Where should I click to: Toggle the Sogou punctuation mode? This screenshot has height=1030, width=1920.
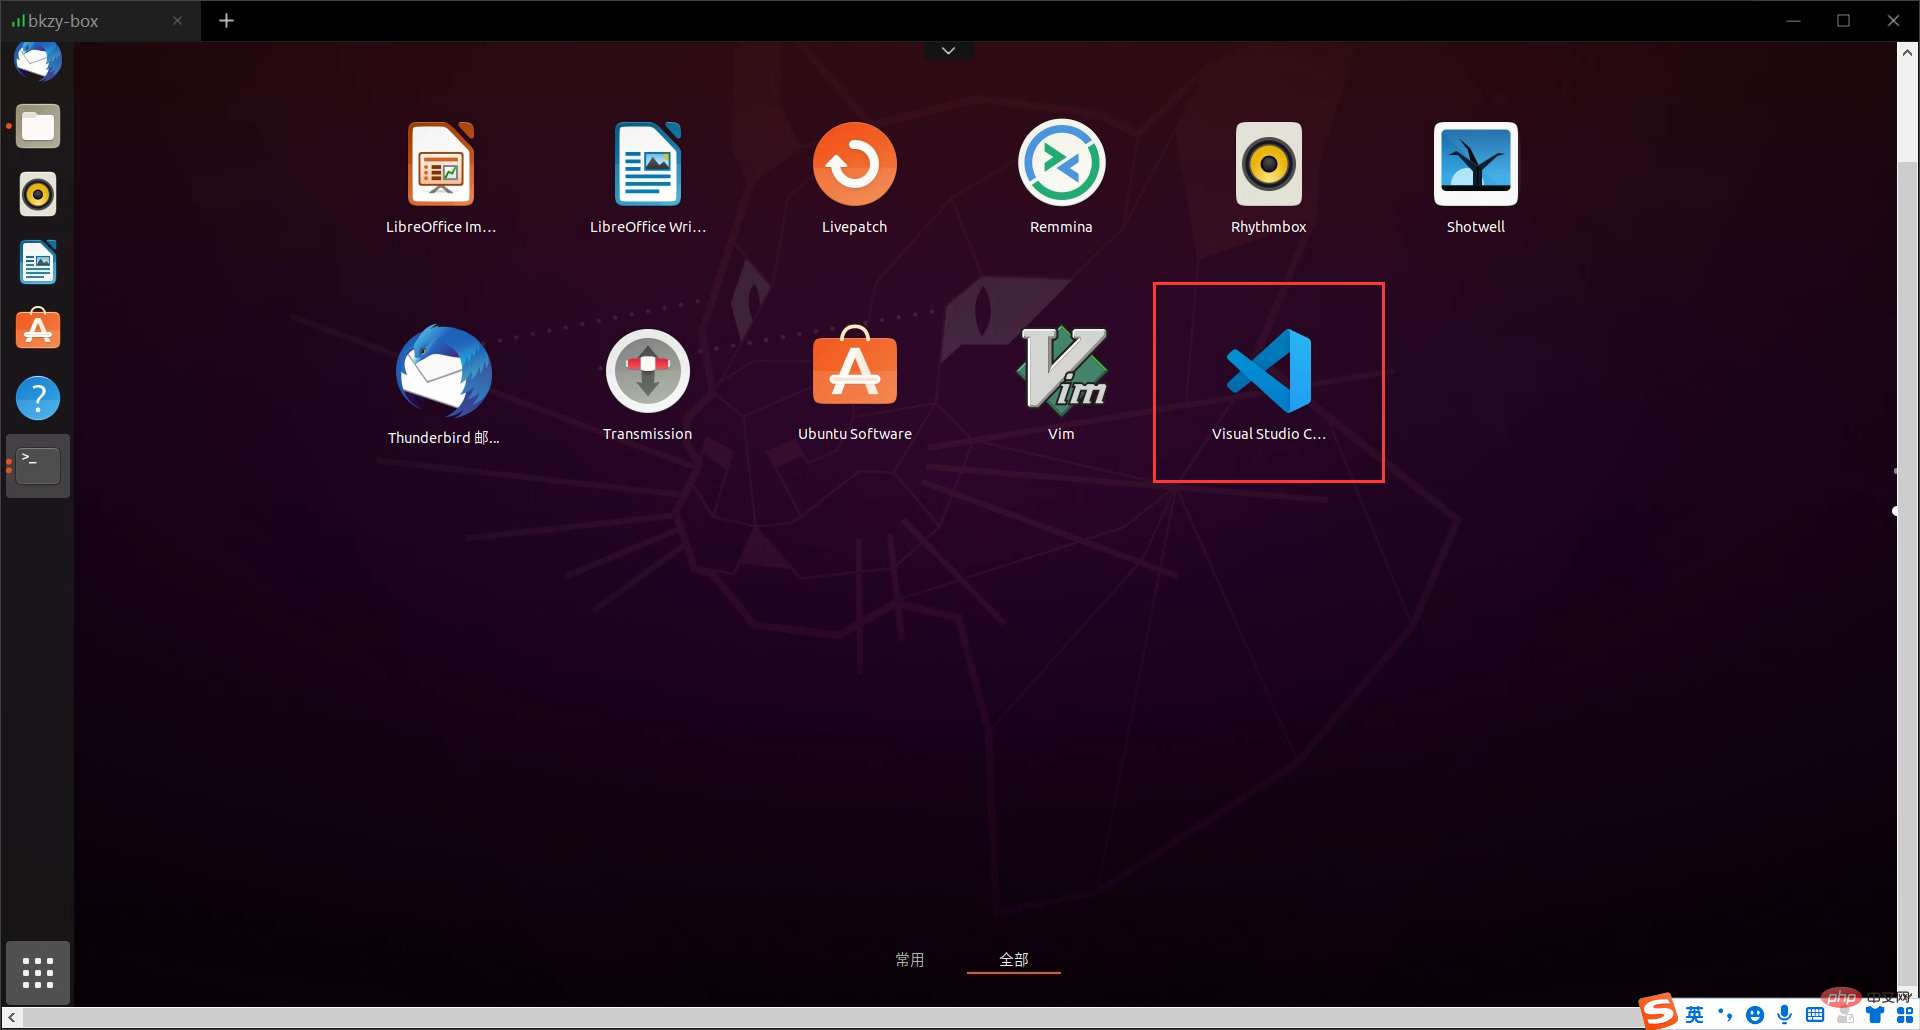pos(1725,1015)
